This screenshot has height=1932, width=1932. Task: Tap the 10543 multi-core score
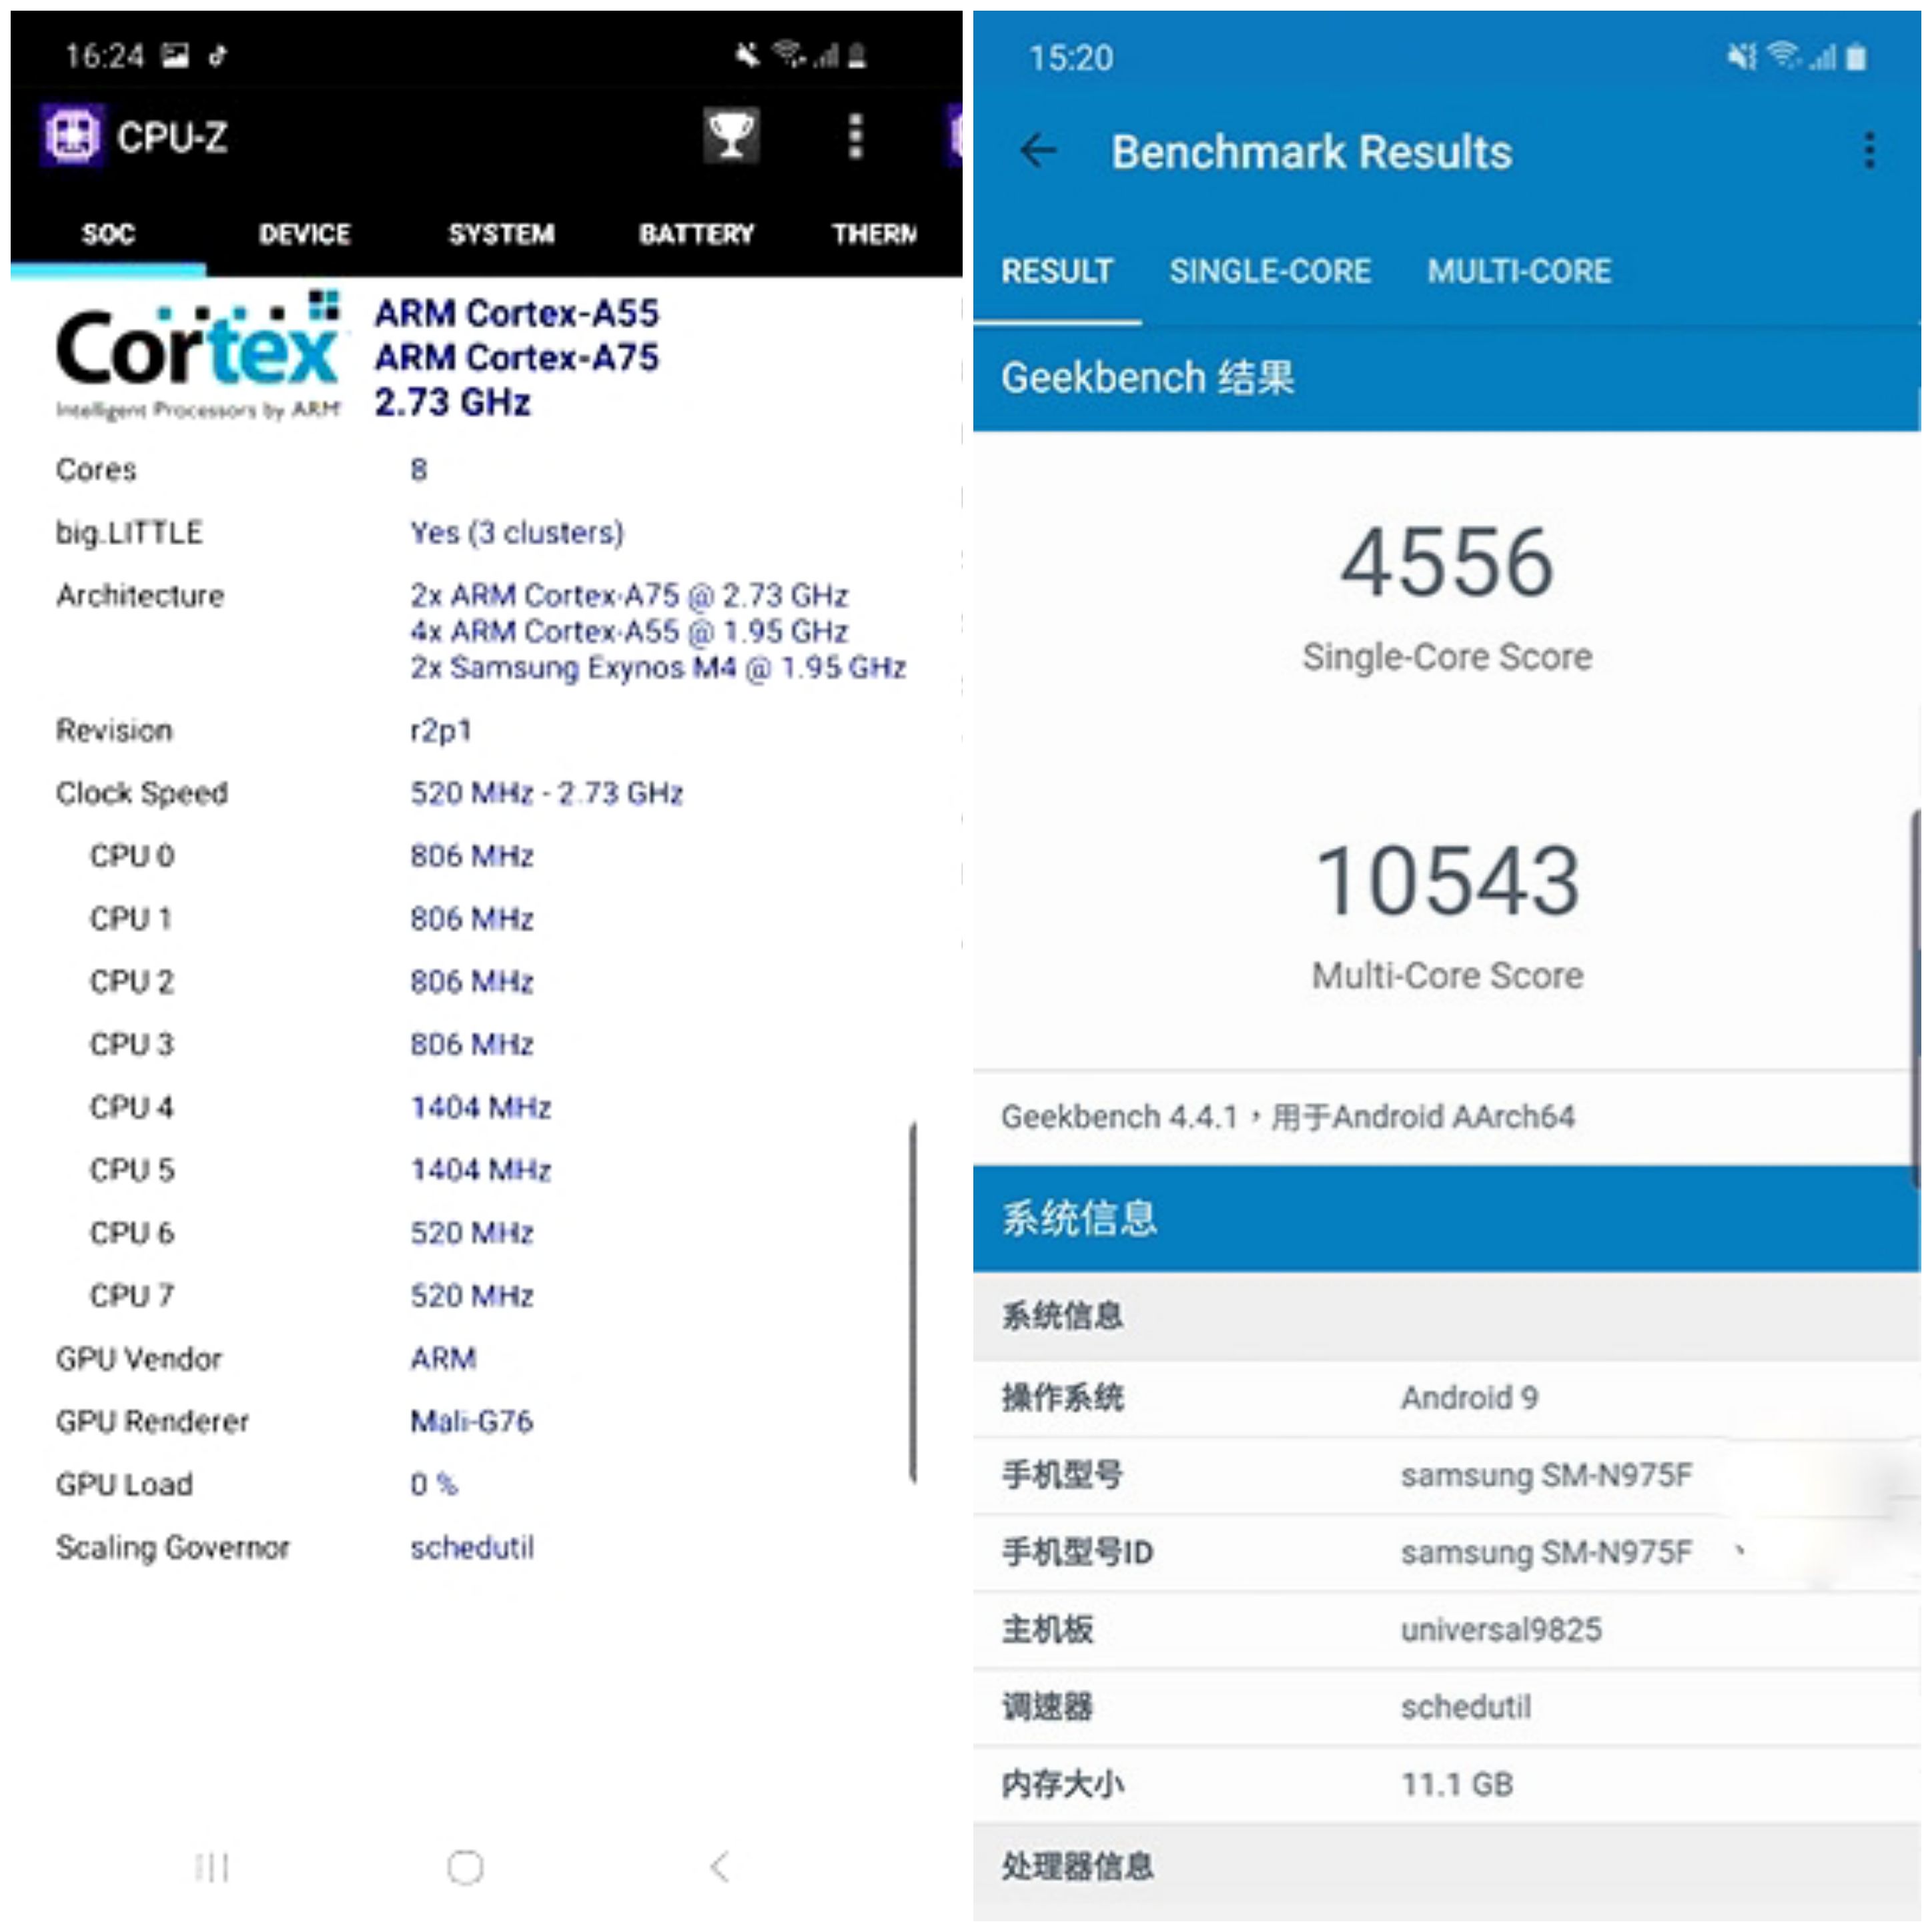click(x=1447, y=880)
